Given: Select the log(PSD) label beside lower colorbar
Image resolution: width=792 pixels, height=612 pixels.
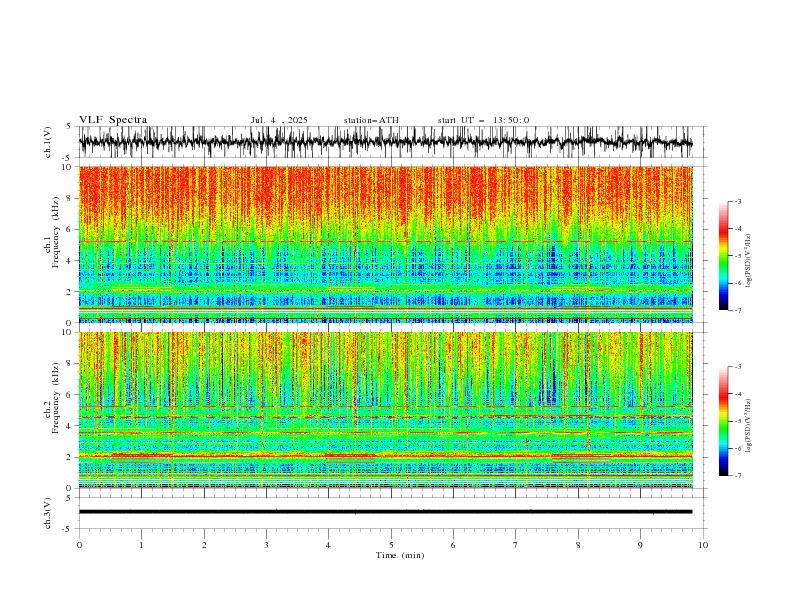Looking at the screenshot, I should click(x=748, y=426).
